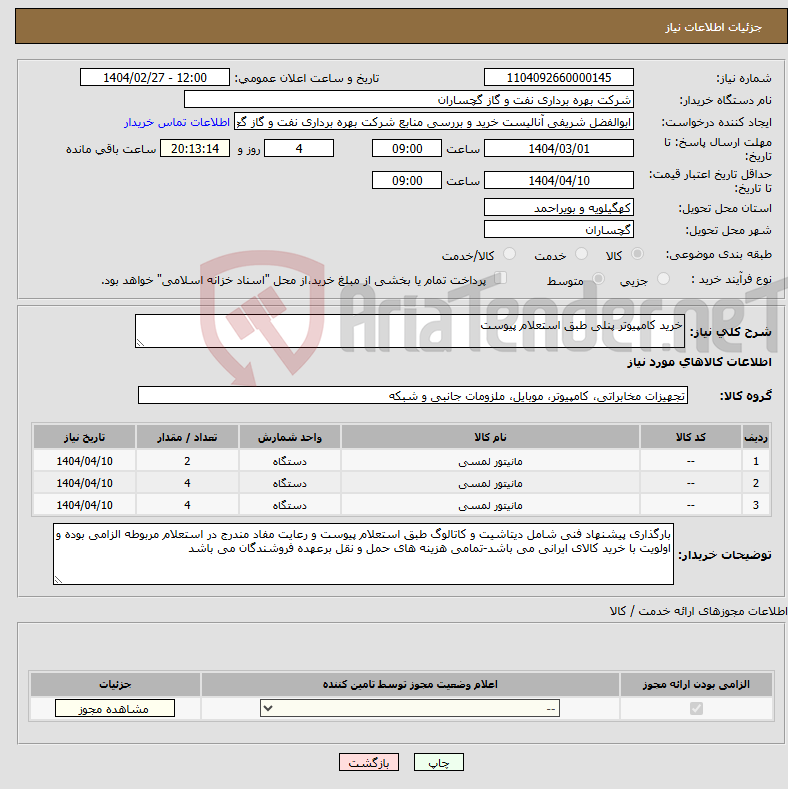
Task: Click date 1404/04/10 in row 3
Action: tap(85, 505)
